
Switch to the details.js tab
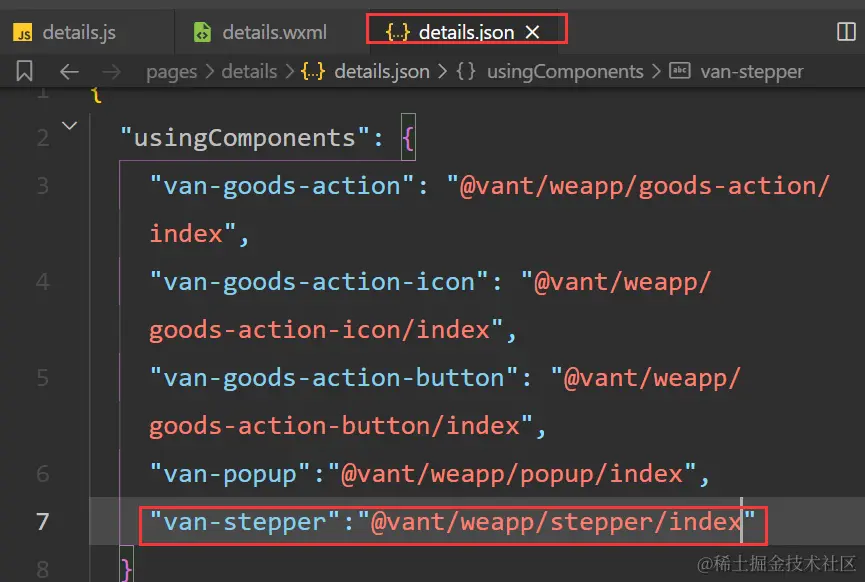[x=78, y=33]
